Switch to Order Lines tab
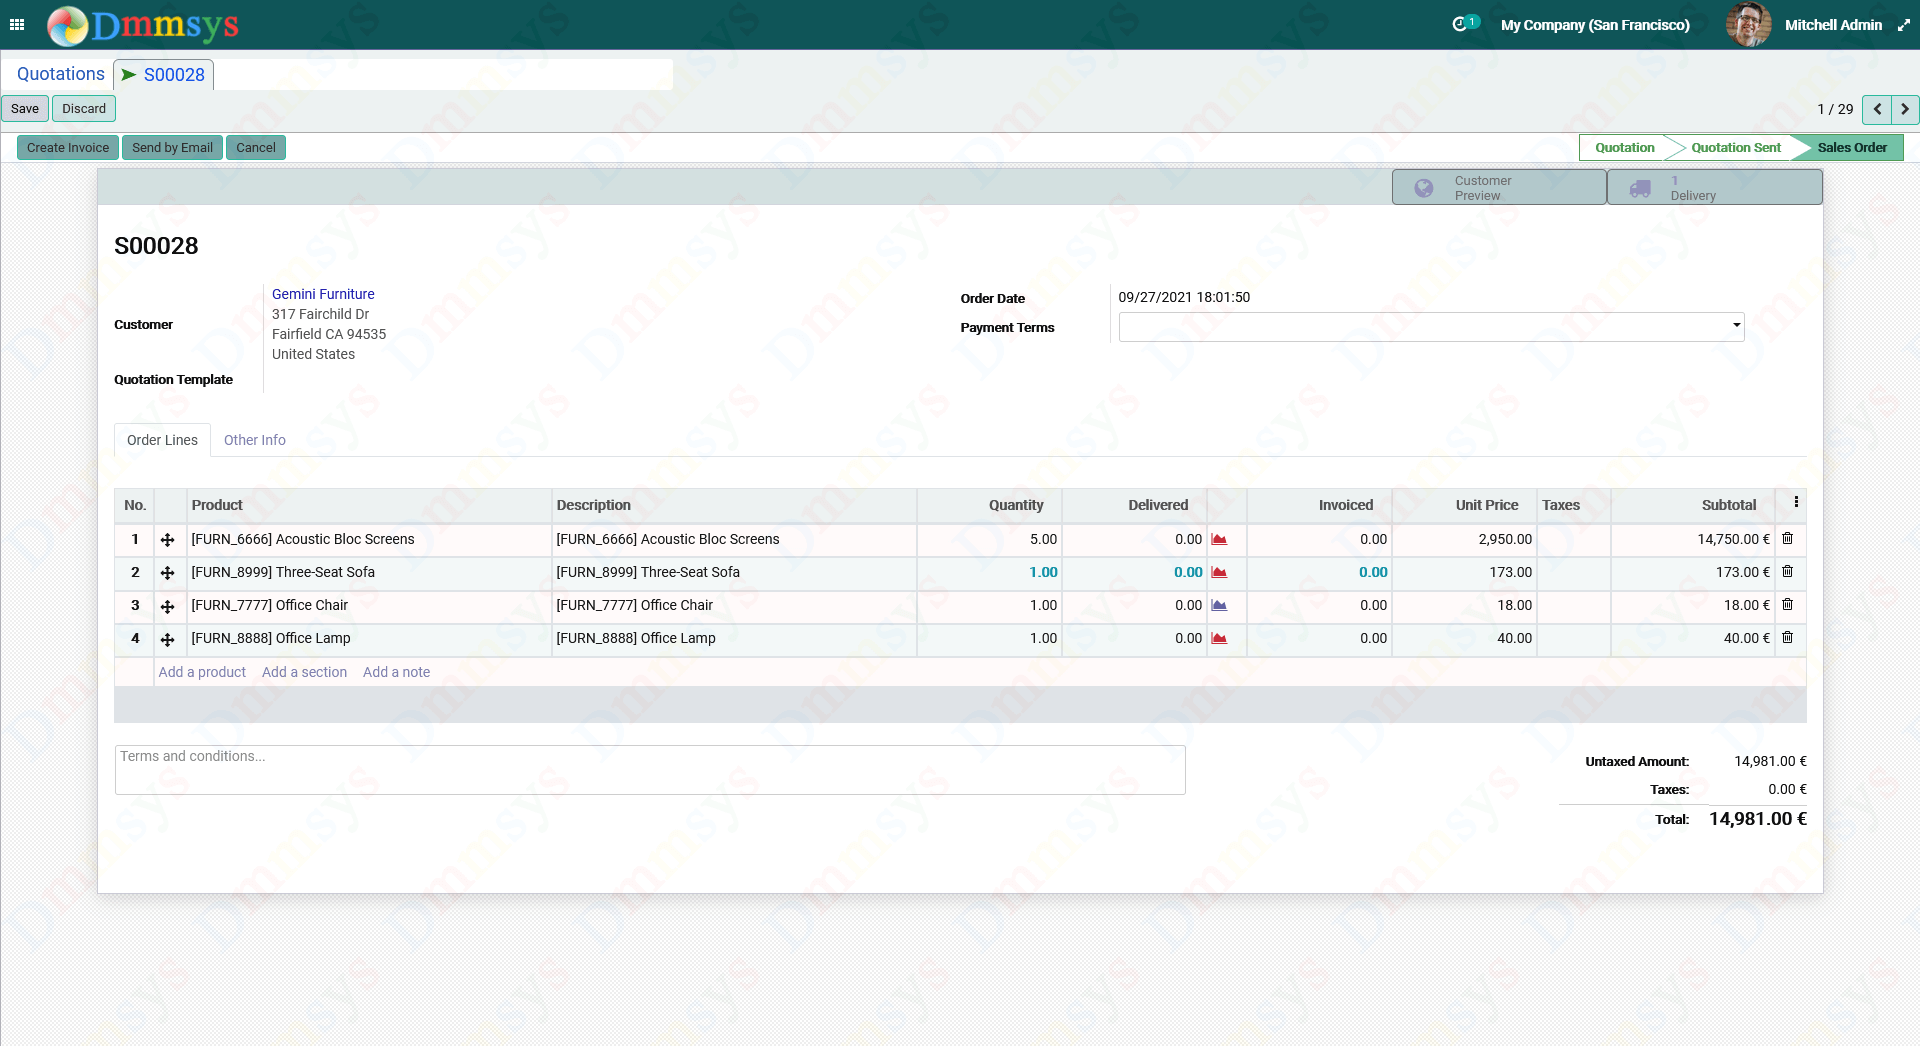This screenshot has width=1920, height=1046. pos(162,440)
